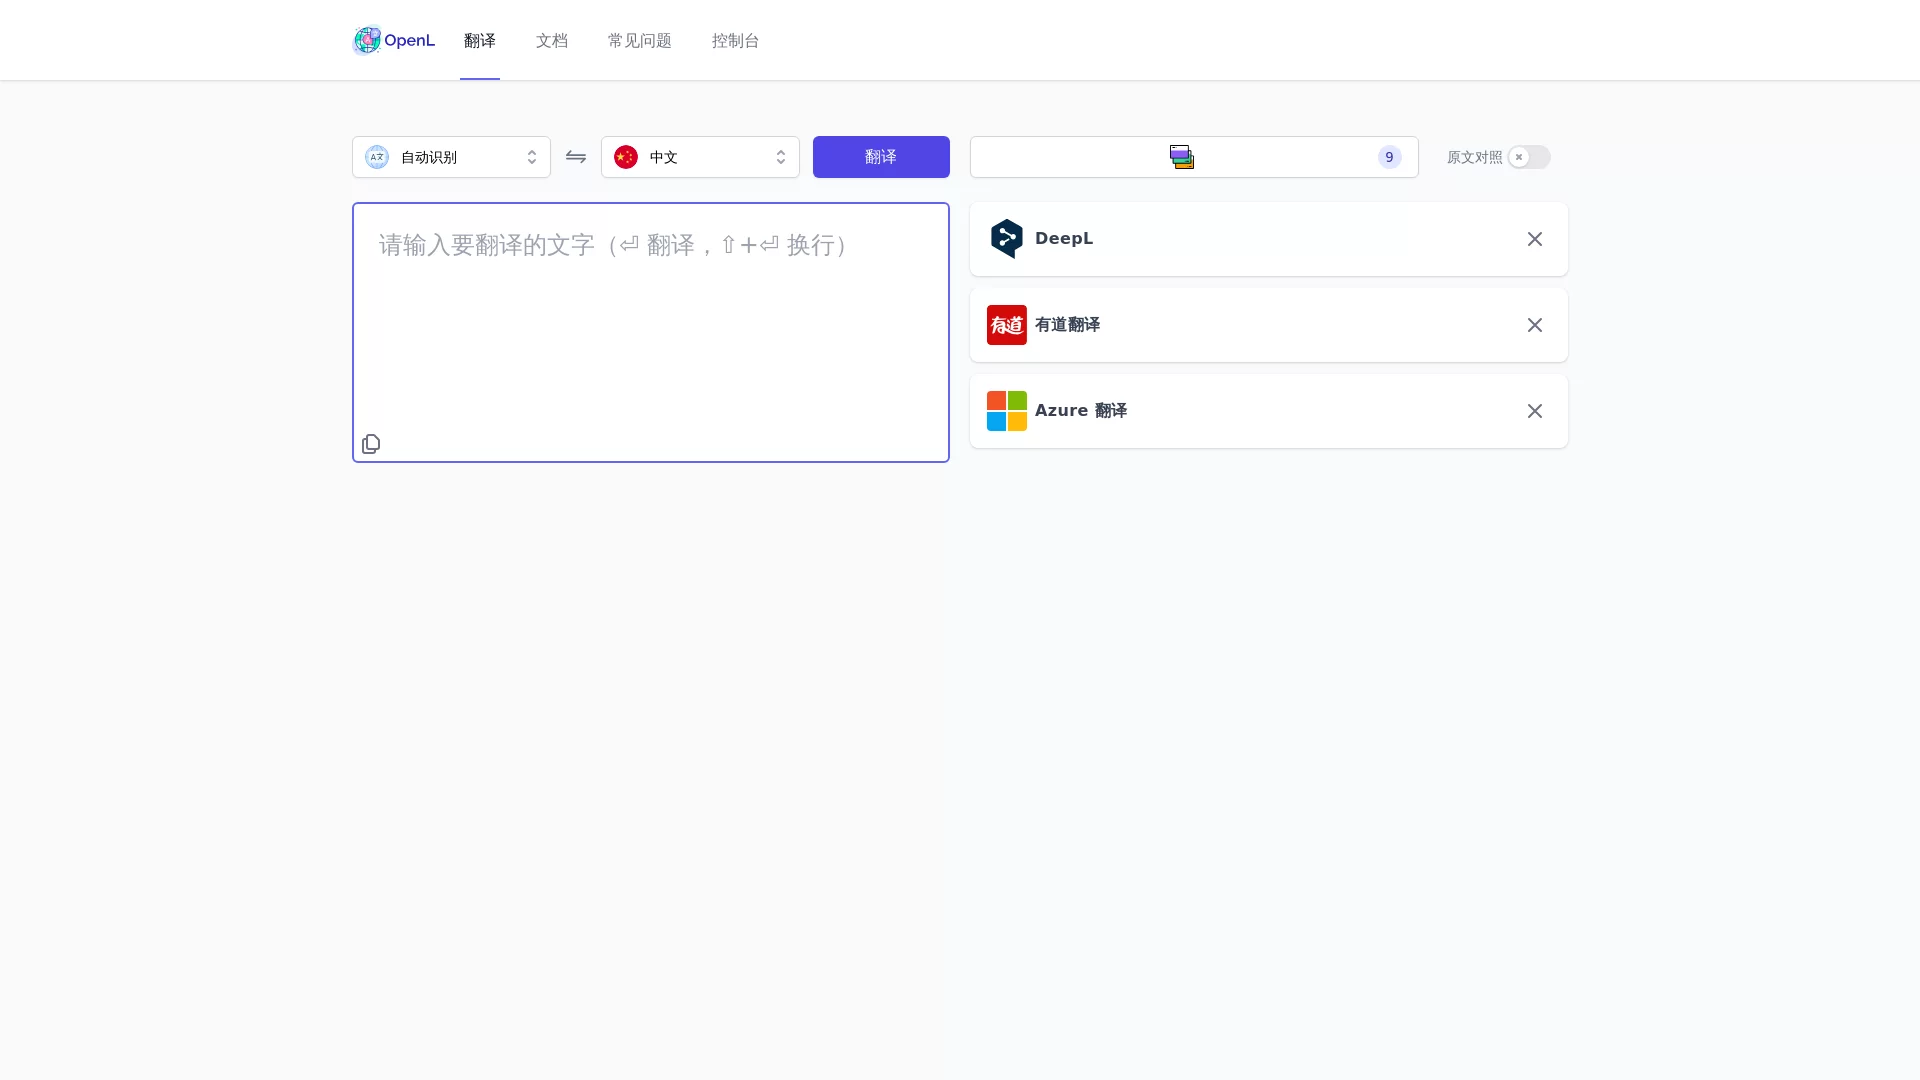
Task: Open the 常见问题 page
Action: click(639, 41)
